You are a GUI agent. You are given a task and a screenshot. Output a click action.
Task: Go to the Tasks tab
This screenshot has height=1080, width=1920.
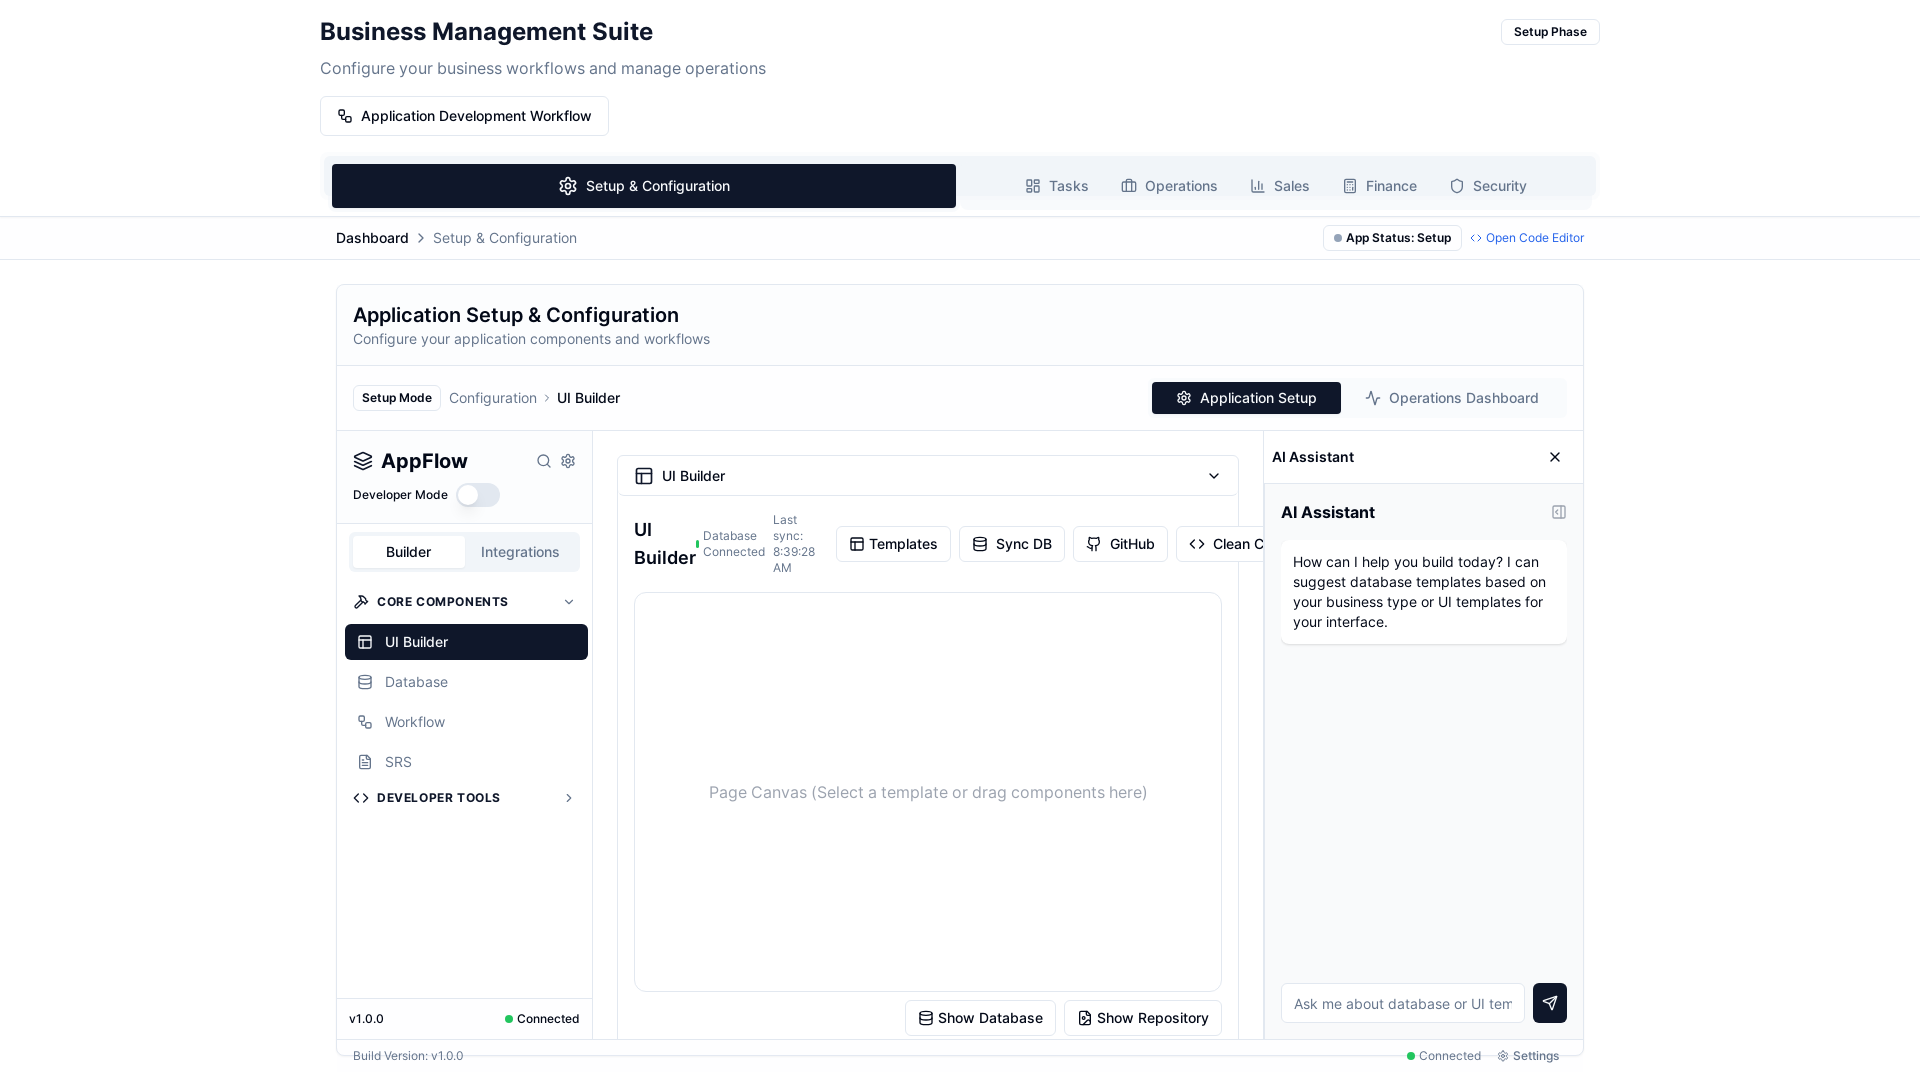1056,186
